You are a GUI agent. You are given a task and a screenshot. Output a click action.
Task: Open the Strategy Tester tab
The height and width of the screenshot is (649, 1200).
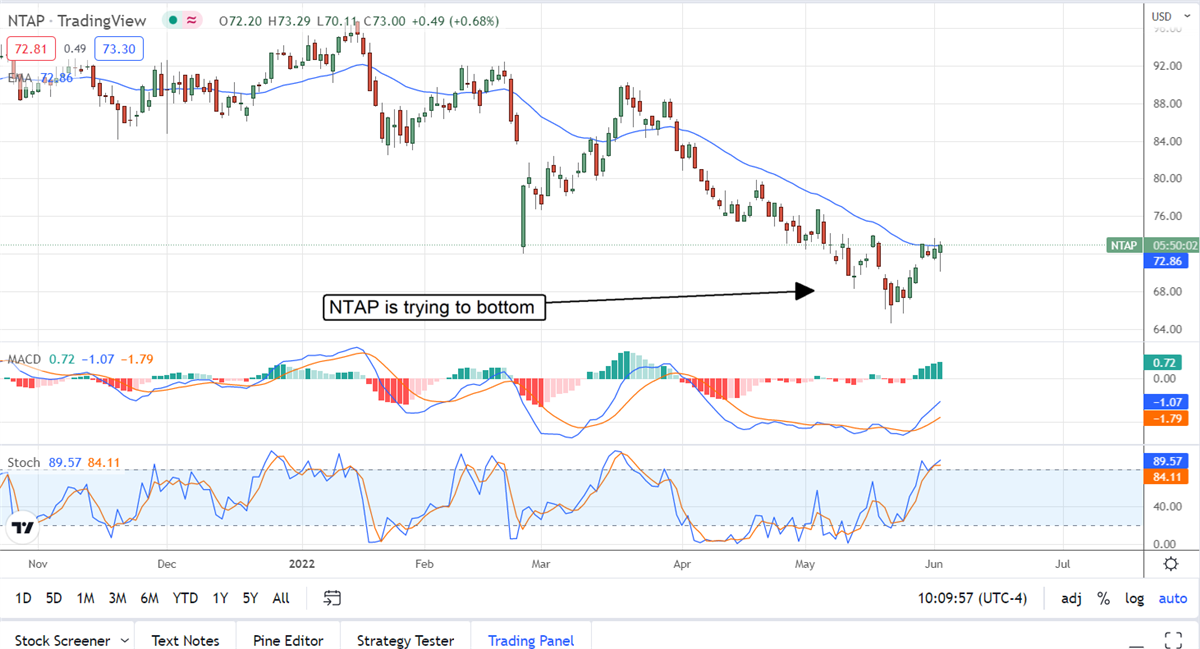pos(405,640)
